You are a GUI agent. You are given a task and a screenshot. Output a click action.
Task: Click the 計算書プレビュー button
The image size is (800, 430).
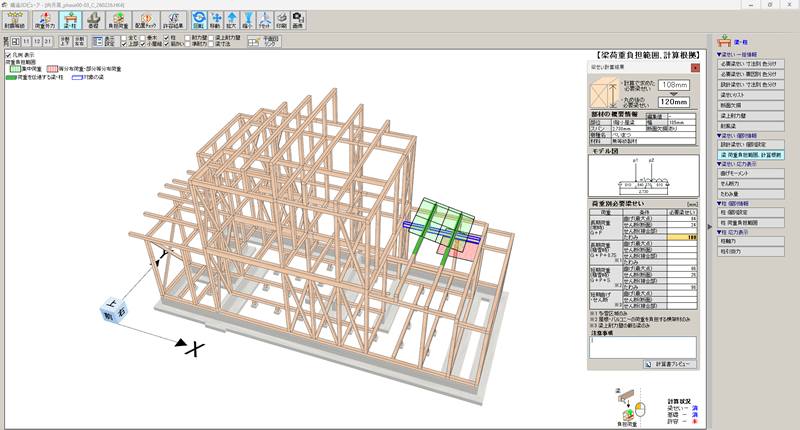pyautogui.click(x=669, y=366)
